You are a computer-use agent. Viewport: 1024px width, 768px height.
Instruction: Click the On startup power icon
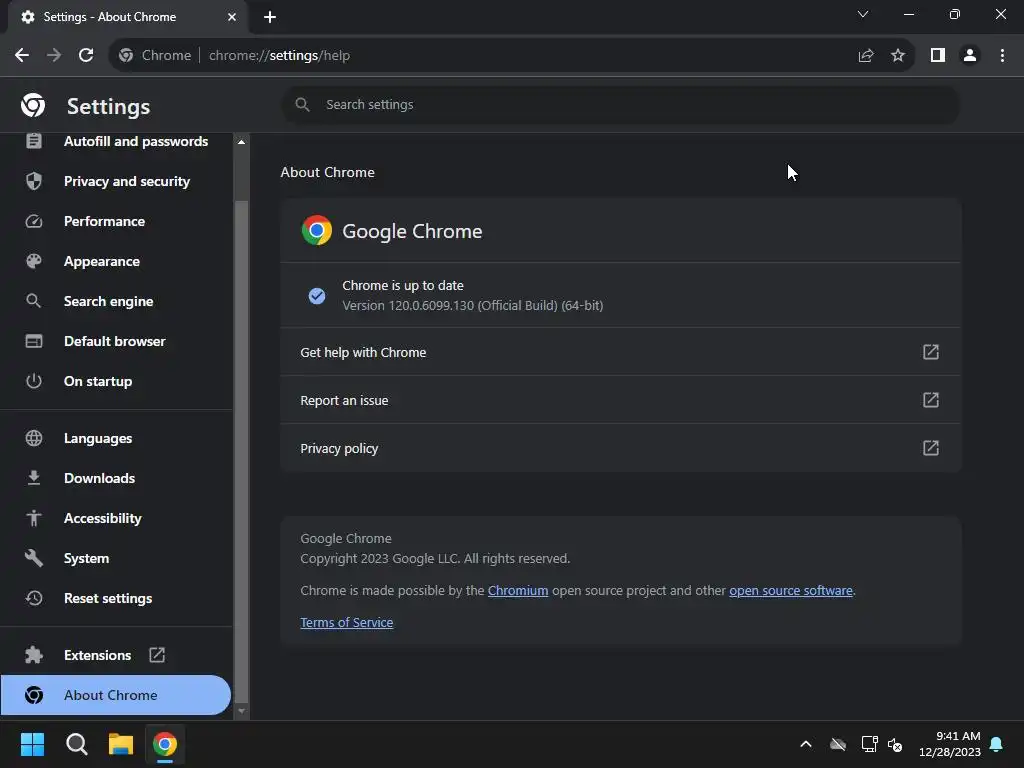tap(34, 381)
